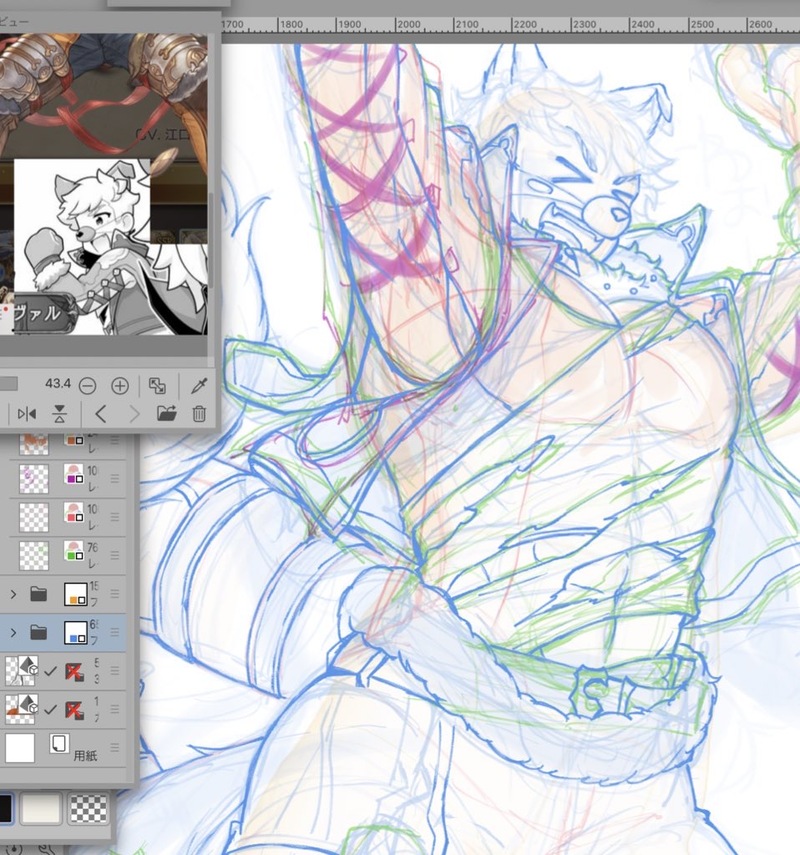Click the green layer's 76 opacity value

point(93,547)
